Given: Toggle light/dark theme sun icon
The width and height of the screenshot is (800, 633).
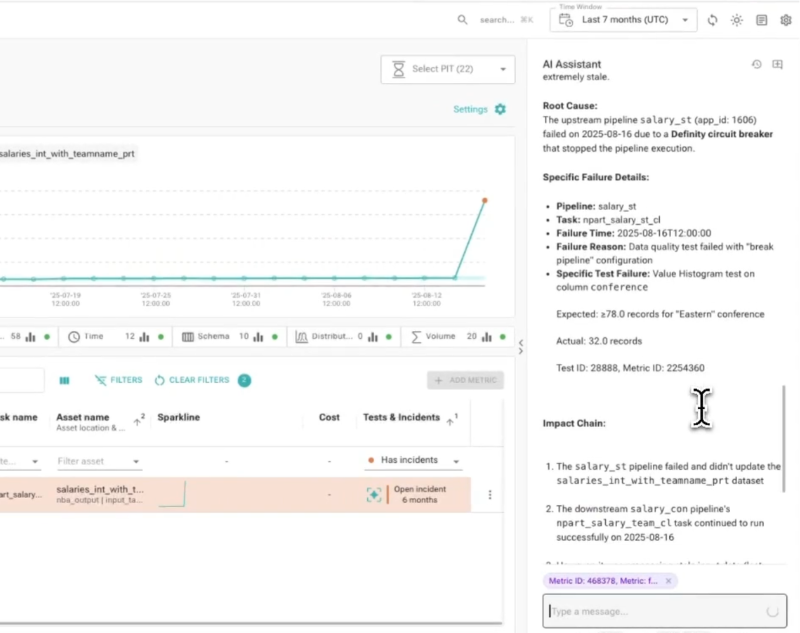Looking at the screenshot, I should (737, 20).
